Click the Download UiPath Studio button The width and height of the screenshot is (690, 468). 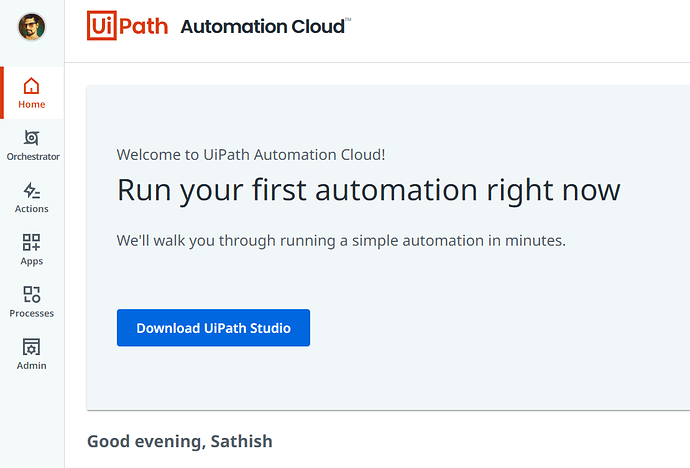[213, 328]
